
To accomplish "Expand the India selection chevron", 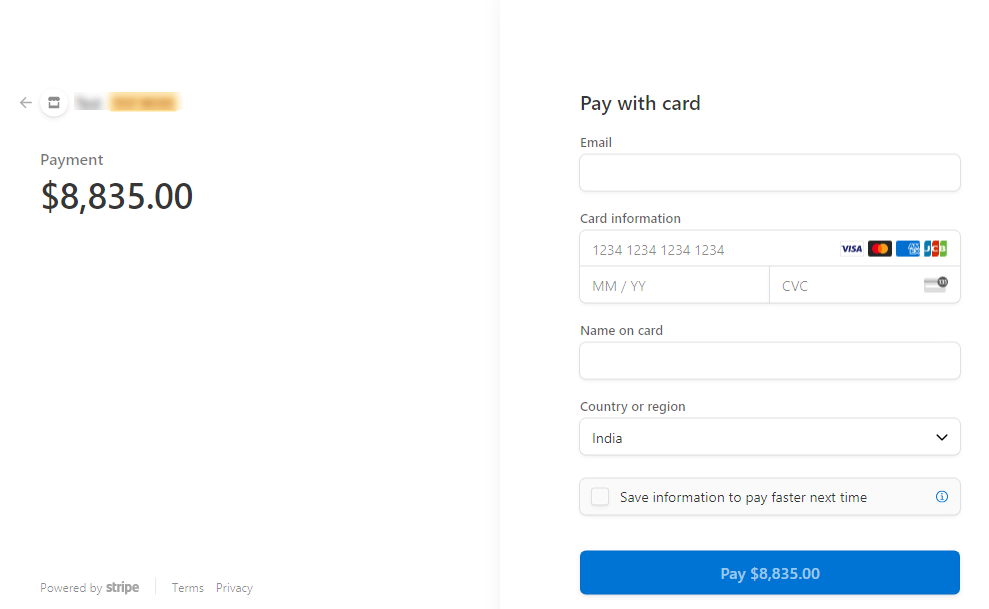I will pyautogui.click(x=941, y=437).
